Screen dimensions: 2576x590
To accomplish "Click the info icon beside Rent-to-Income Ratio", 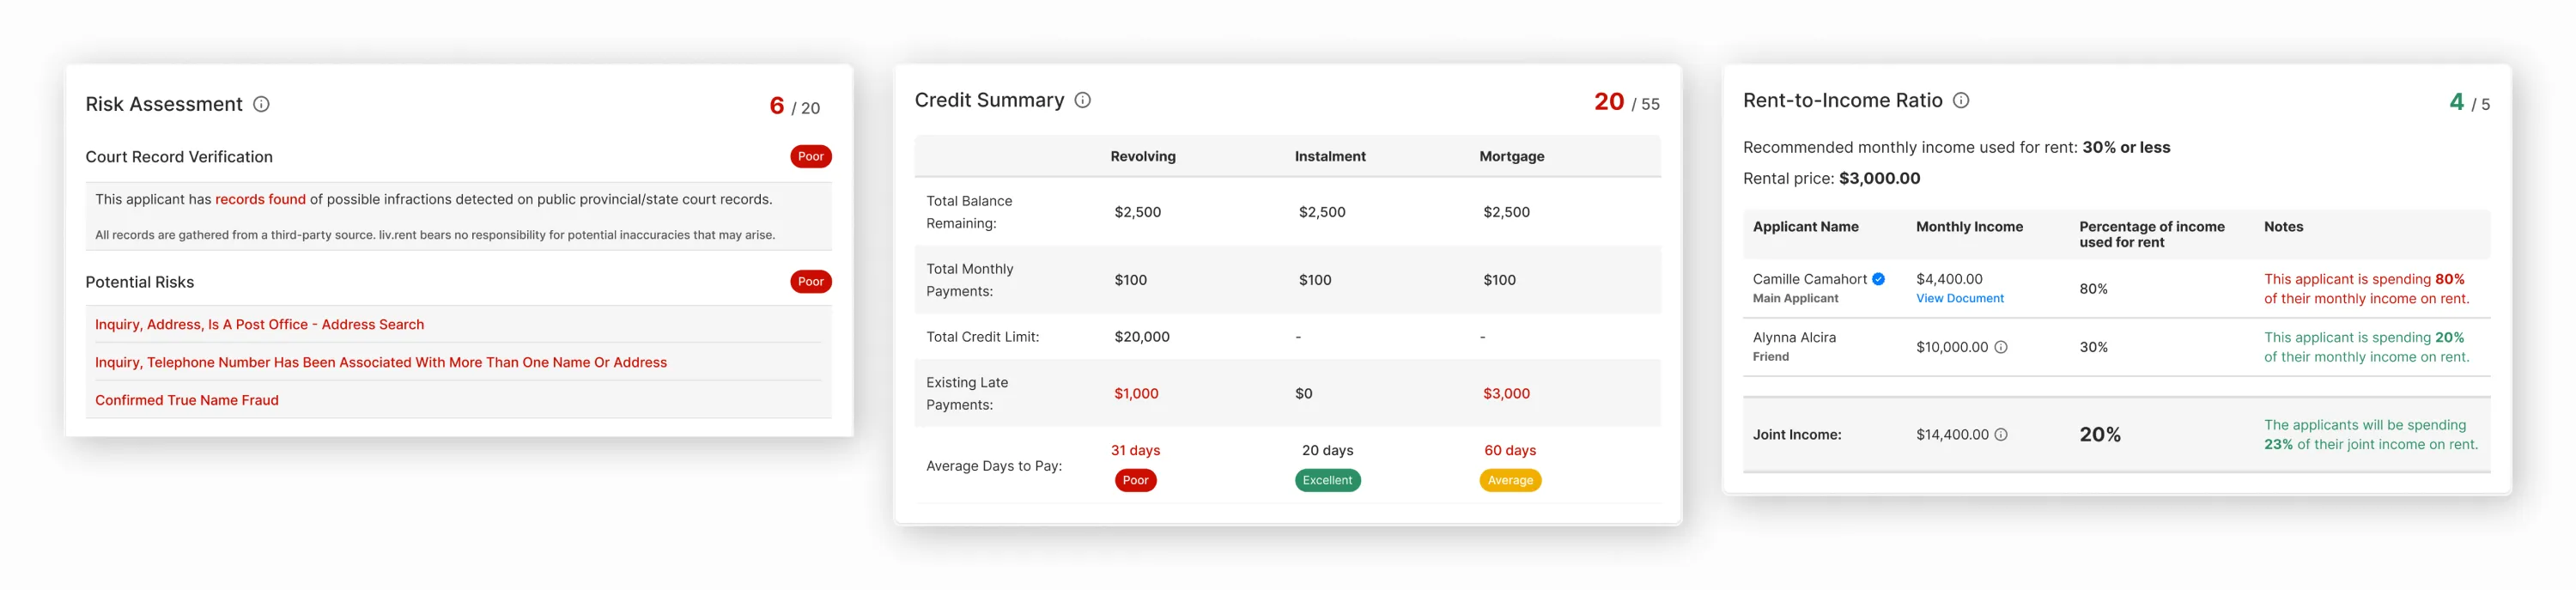I will tap(1961, 100).
